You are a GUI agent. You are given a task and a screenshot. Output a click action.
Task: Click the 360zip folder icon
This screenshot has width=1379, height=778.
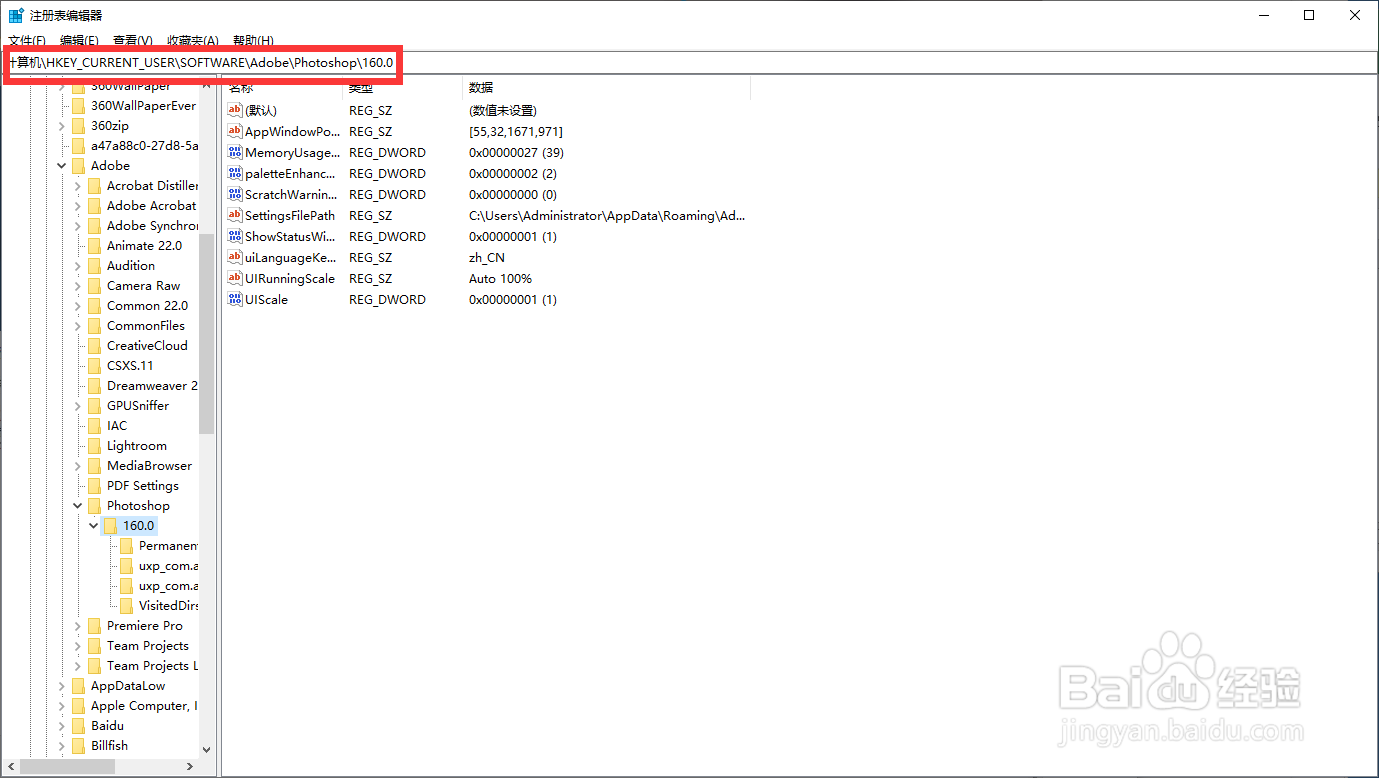(x=79, y=126)
